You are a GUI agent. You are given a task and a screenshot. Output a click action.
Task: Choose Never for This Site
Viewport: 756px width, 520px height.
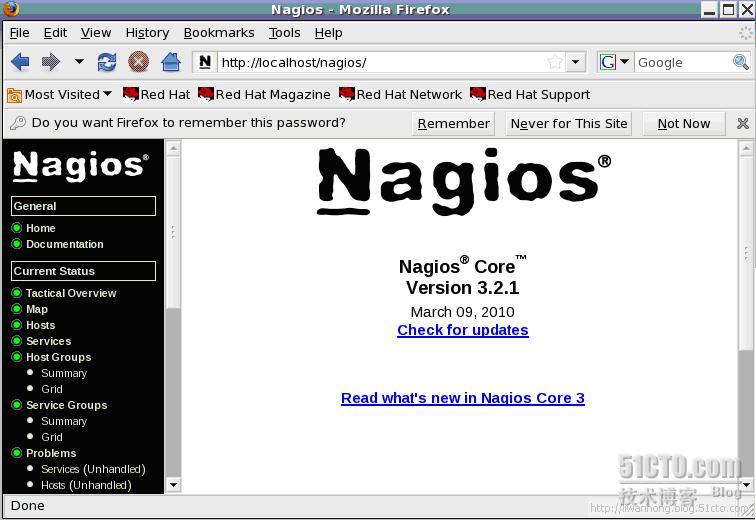pyautogui.click(x=568, y=124)
